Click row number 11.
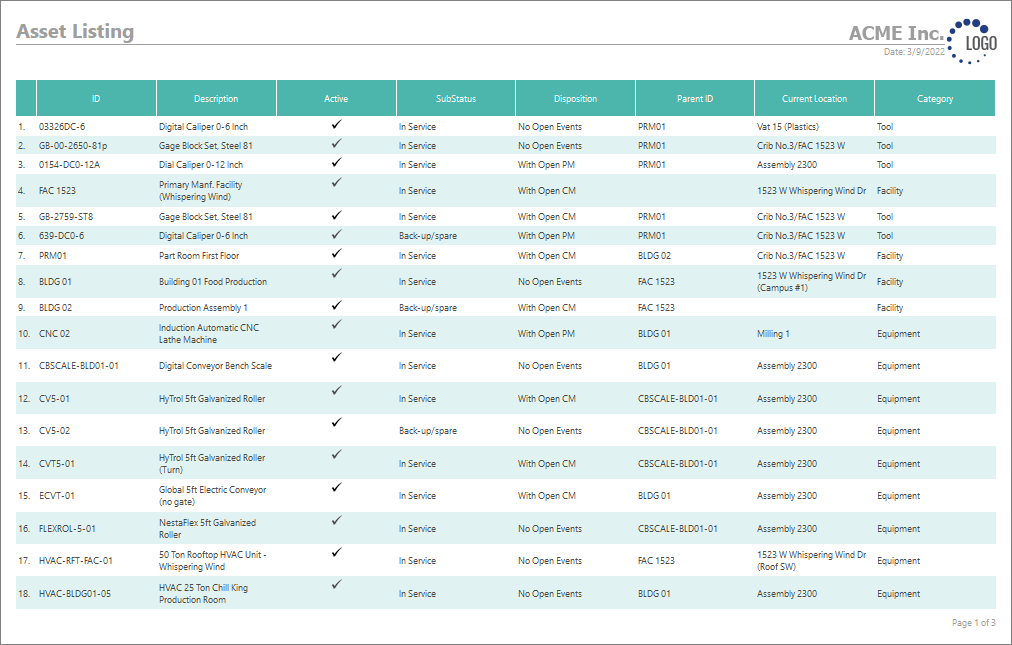This screenshot has height=645, width=1012. (24, 365)
